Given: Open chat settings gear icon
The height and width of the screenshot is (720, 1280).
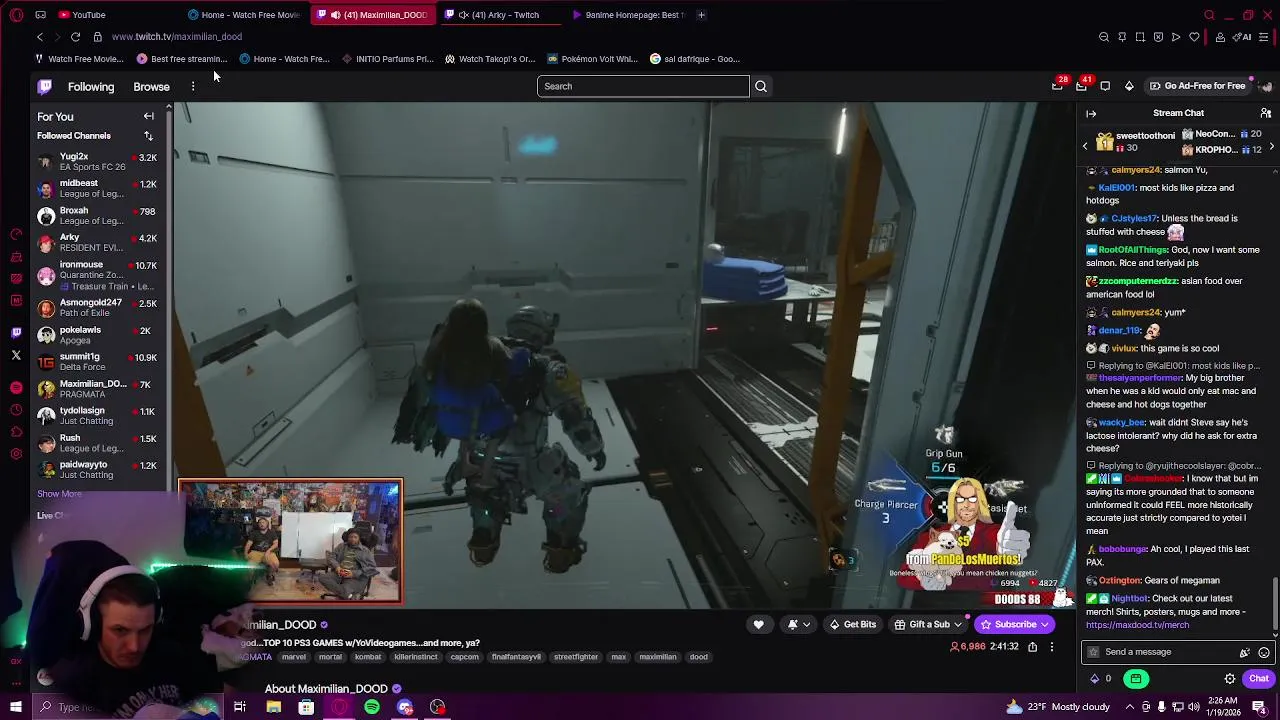Looking at the screenshot, I should point(1230,678).
